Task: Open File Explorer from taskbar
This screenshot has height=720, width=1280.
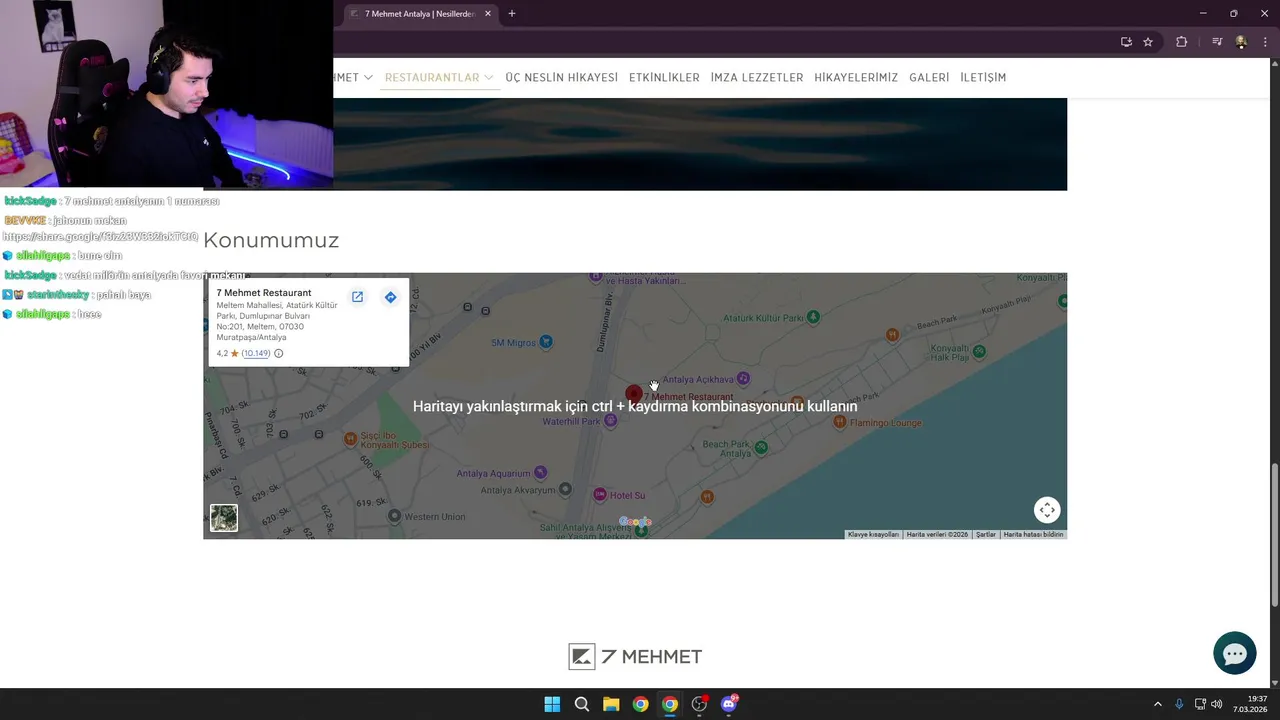Action: (611, 704)
